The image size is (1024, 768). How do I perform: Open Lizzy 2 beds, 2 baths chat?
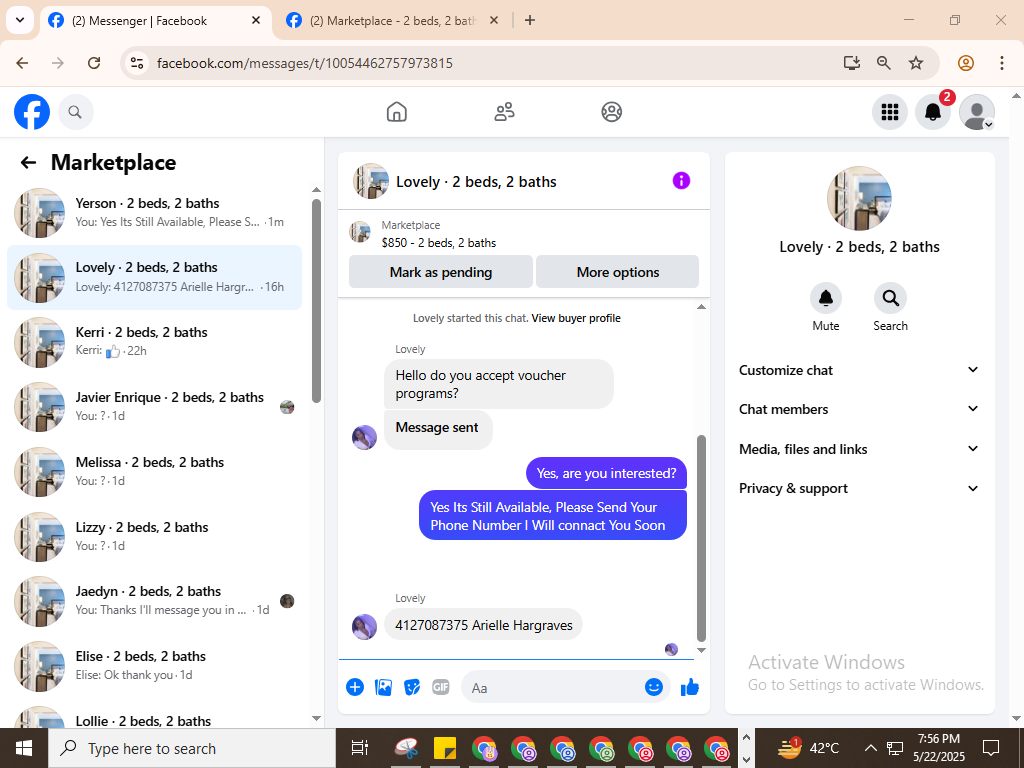click(155, 536)
